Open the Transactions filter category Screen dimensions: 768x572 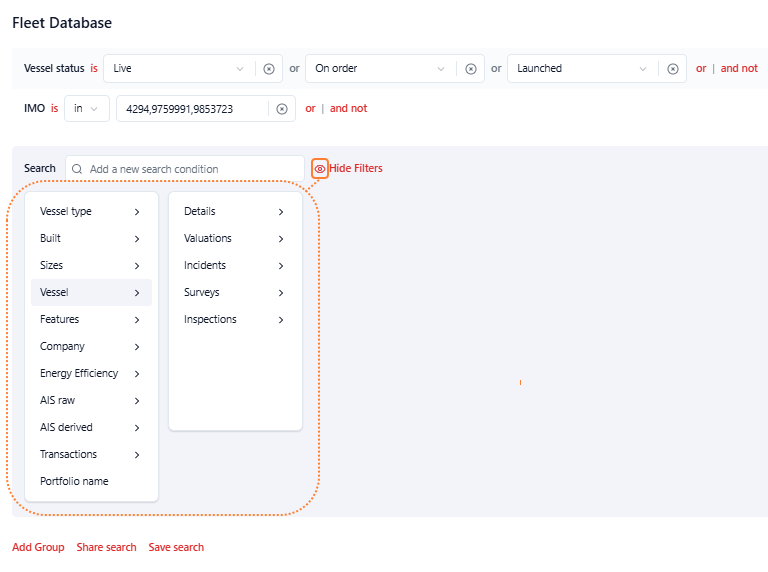point(91,454)
